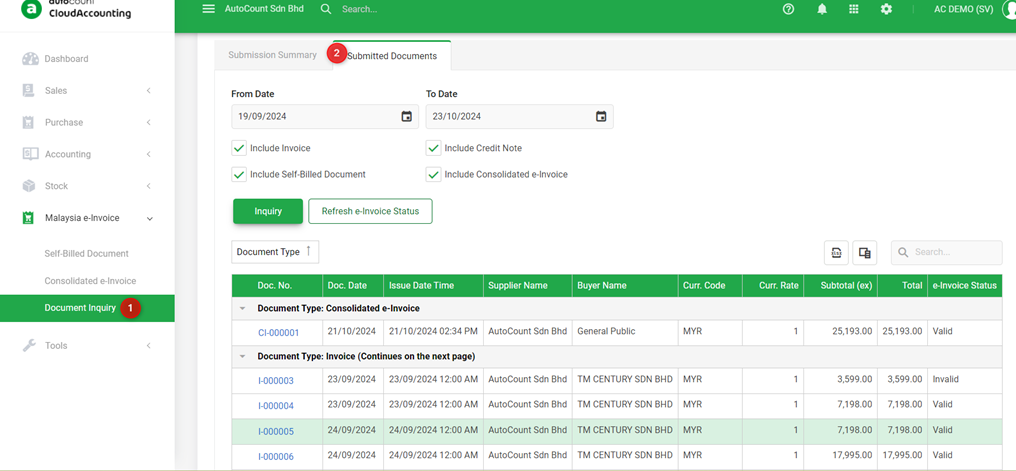Open the settings gear icon
This screenshot has height=471, width=1016.
tap(886, 9)
